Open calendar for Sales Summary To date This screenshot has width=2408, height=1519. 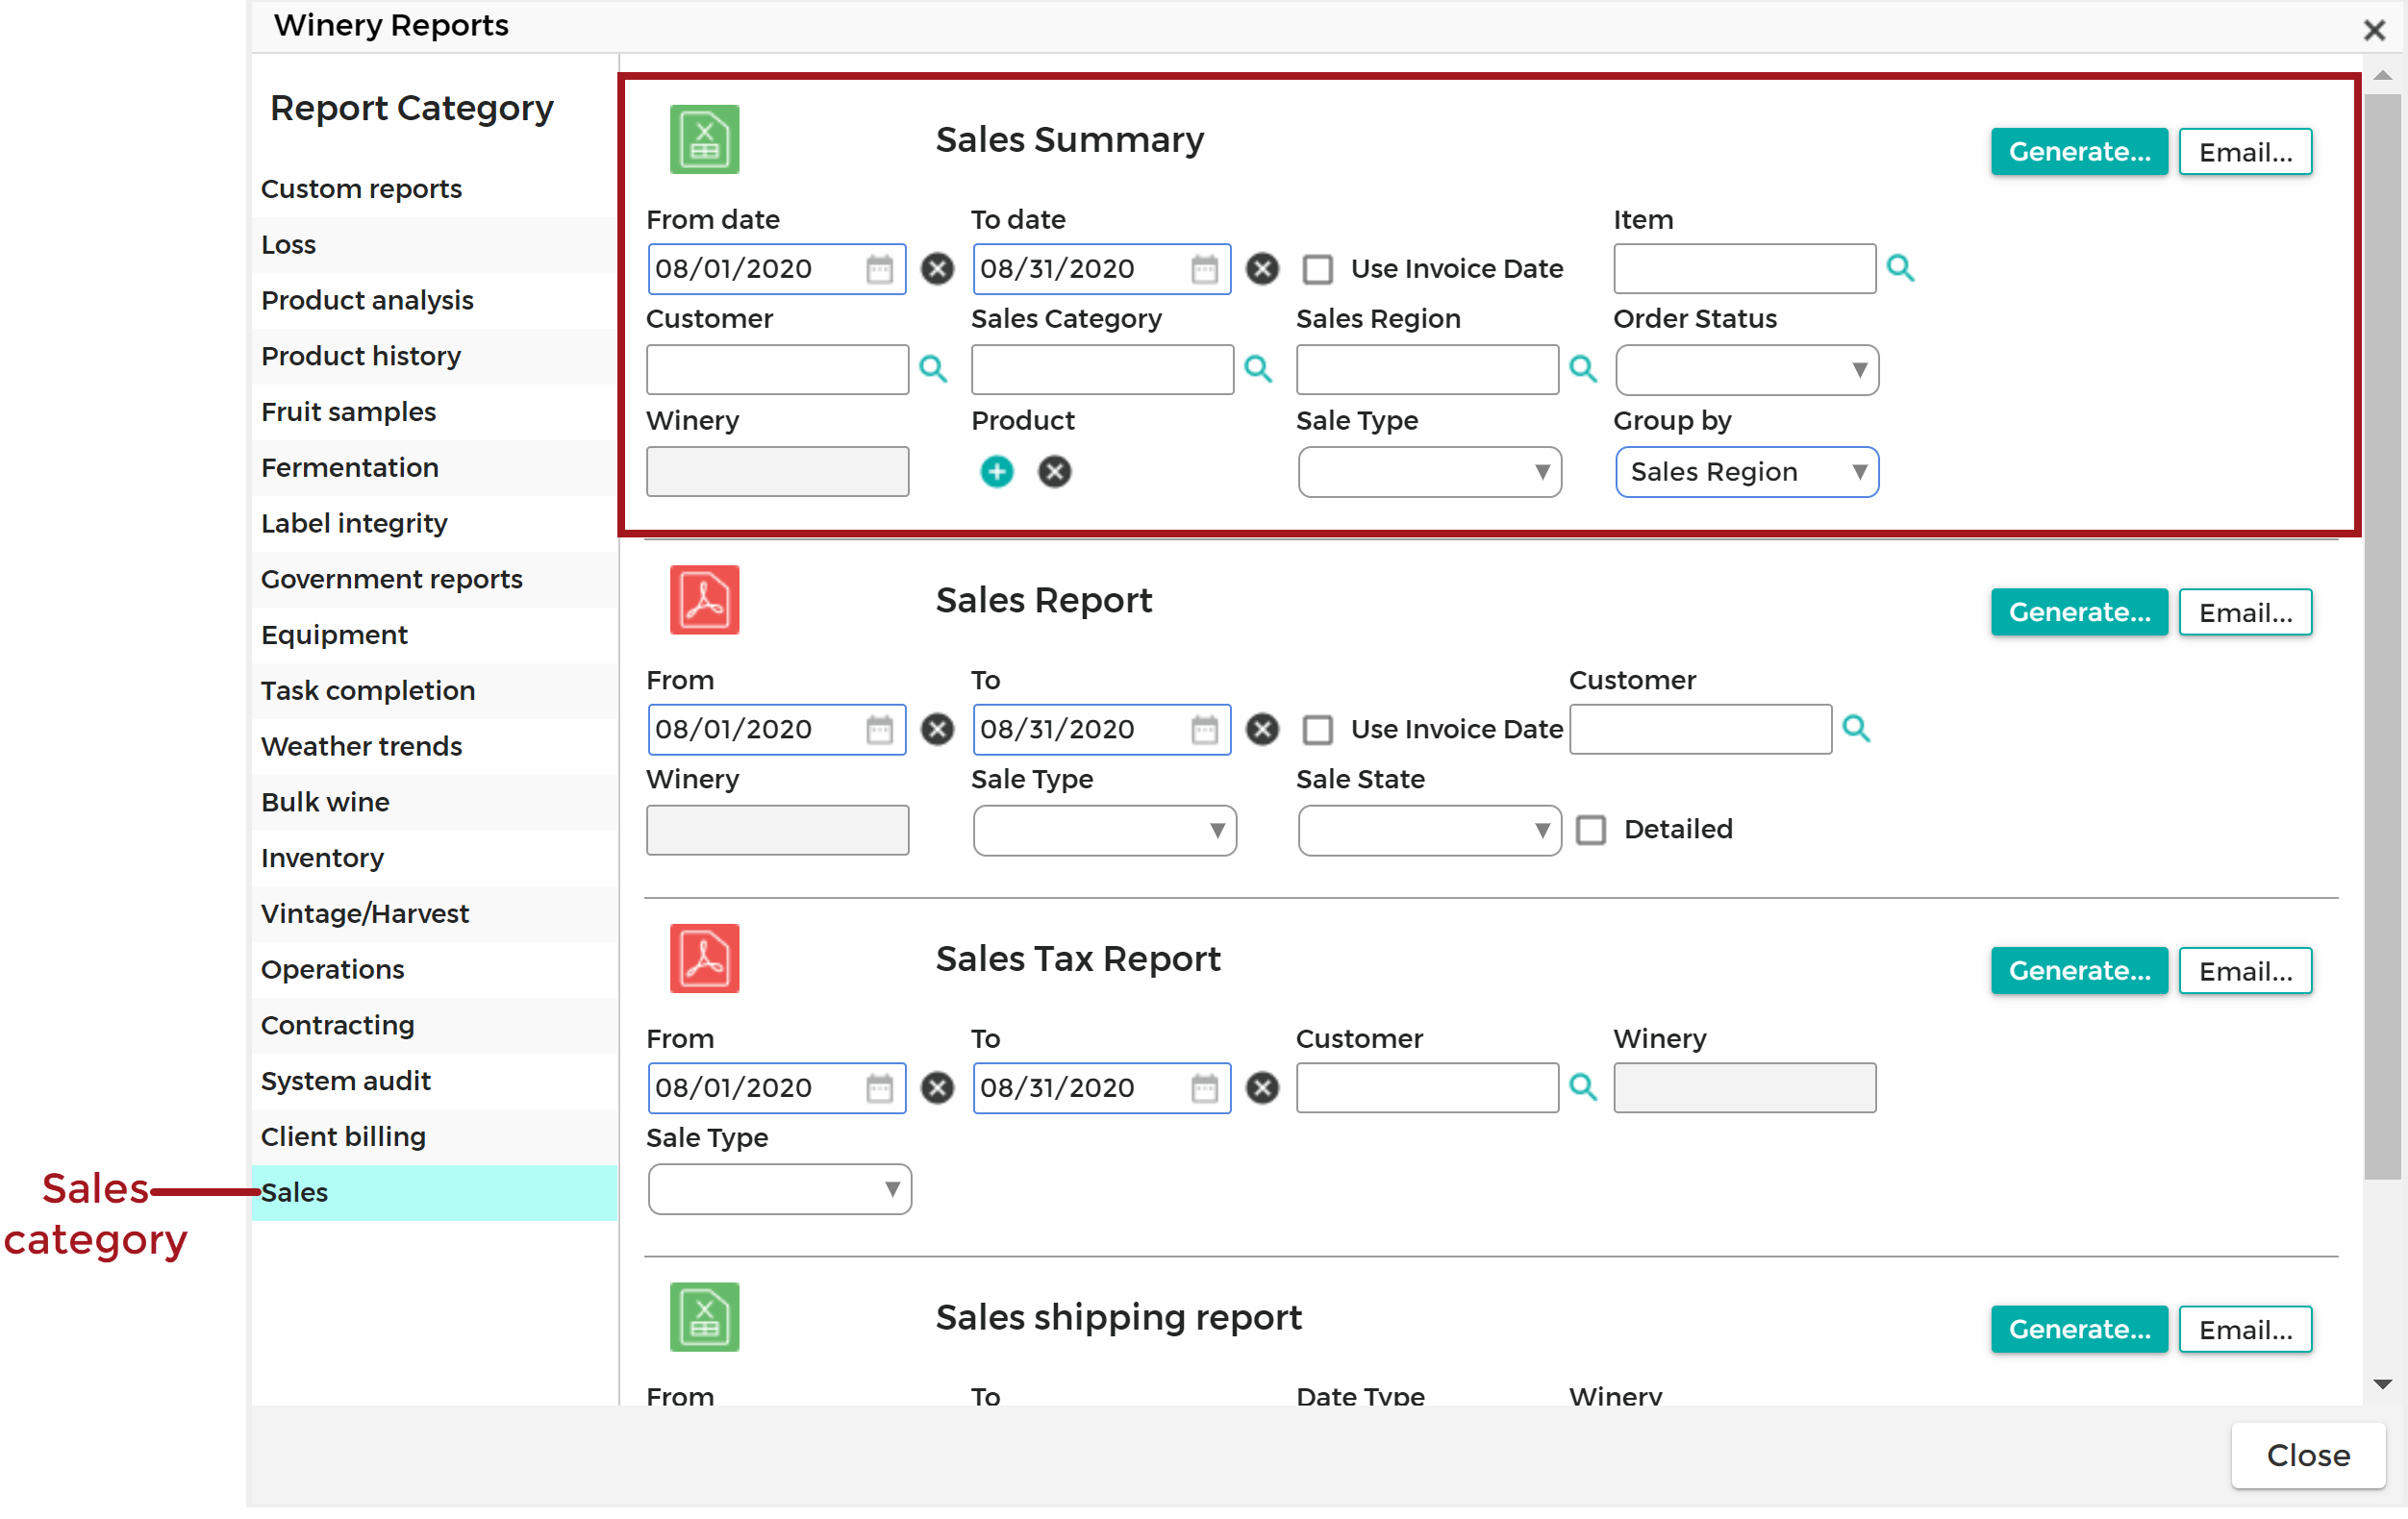pos(1204,269)
